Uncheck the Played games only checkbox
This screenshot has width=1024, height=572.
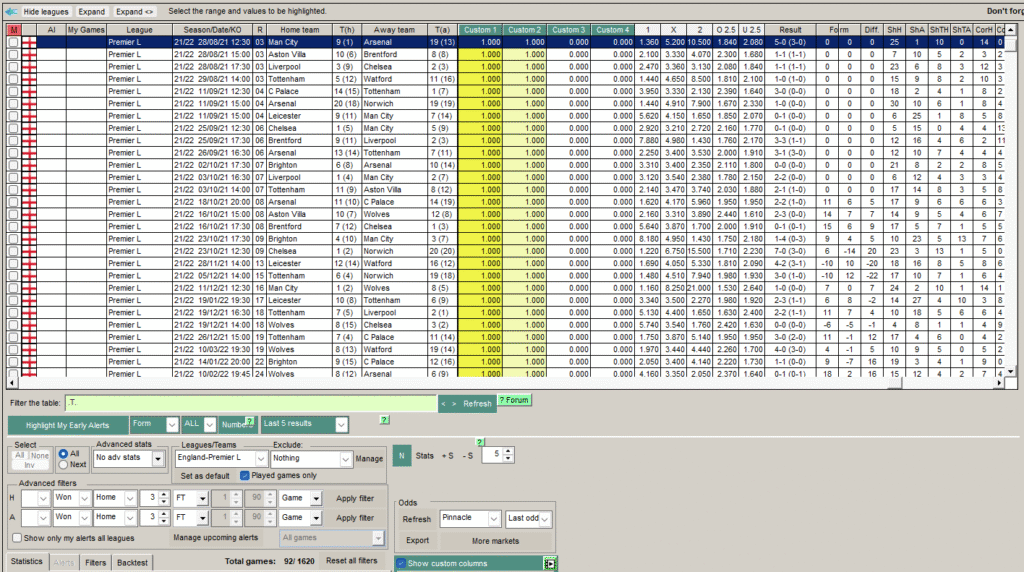pos(245,475)
